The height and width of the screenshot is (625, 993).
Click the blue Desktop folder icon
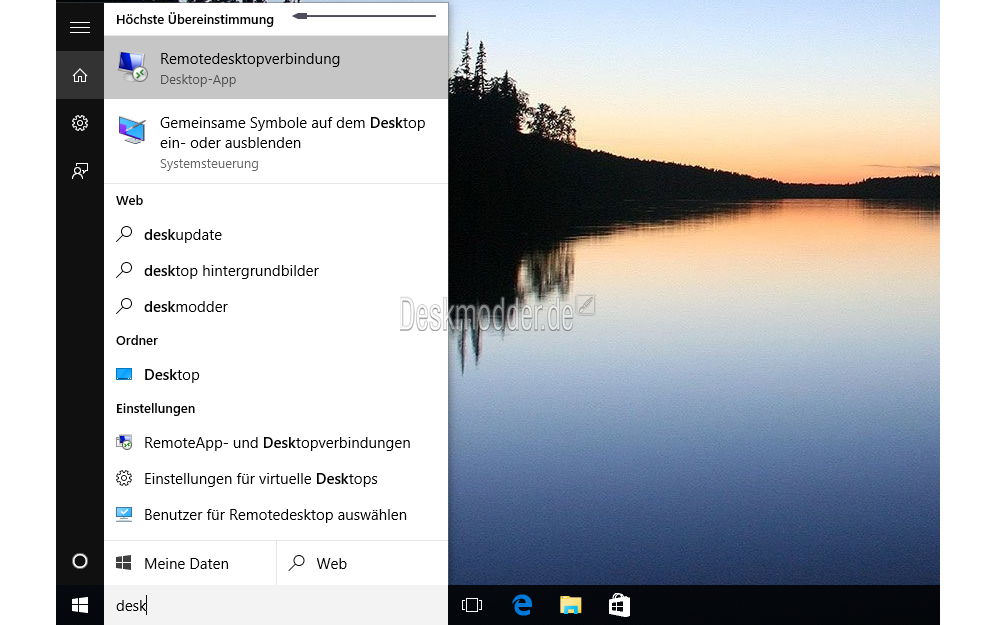[124, 374]
